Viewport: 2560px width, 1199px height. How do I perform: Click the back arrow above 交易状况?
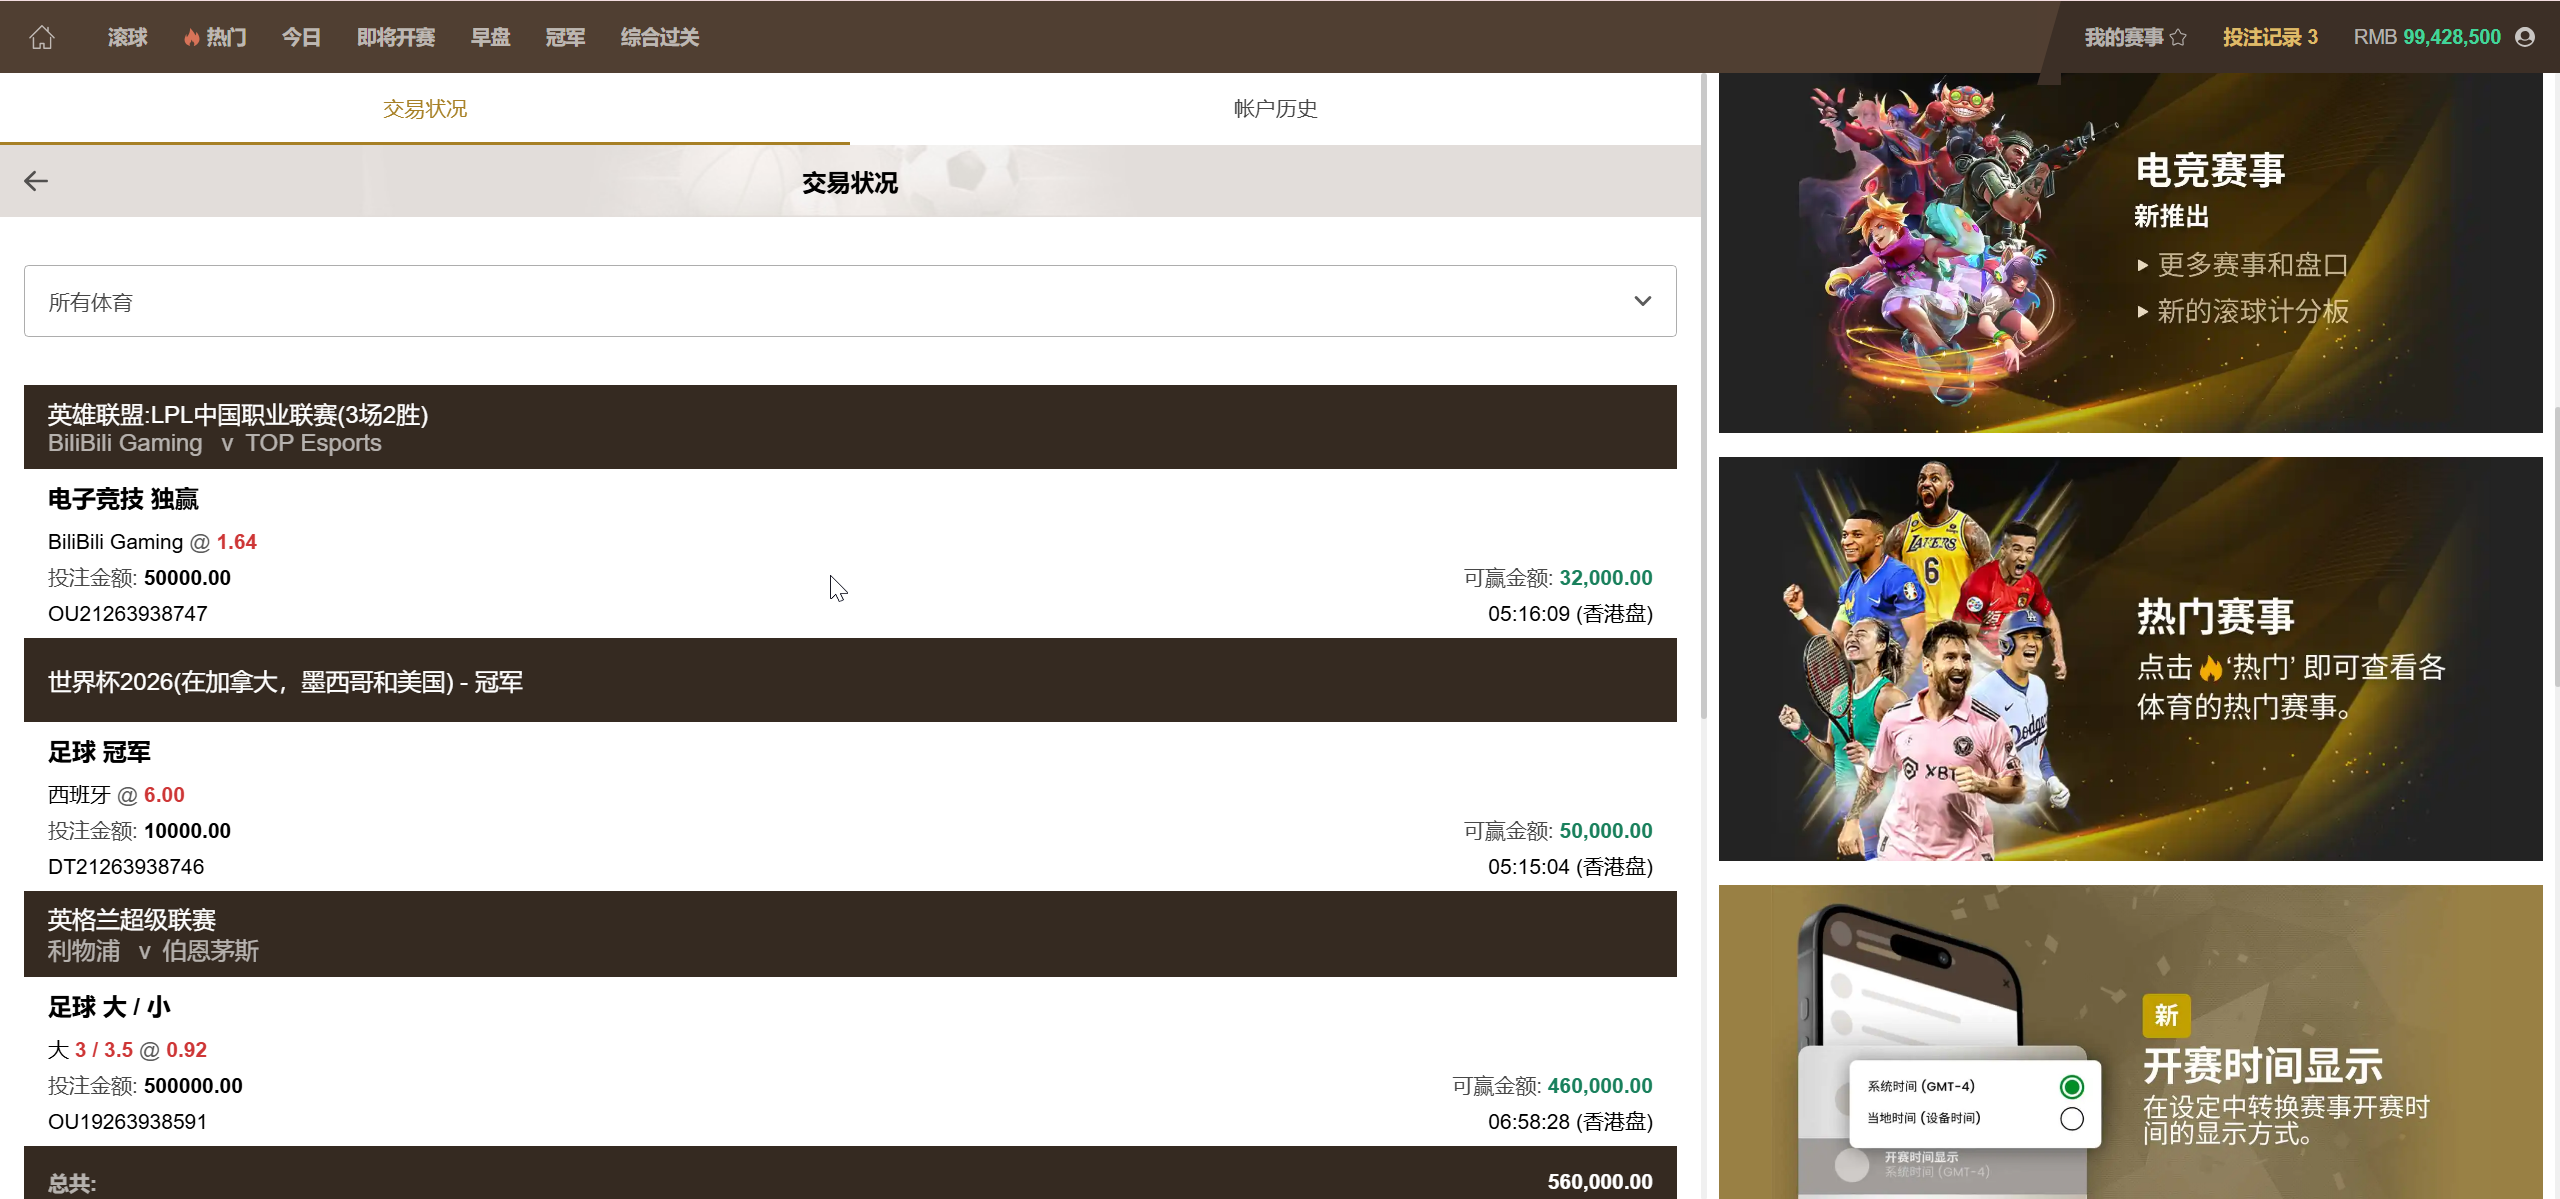pyautogui.click(x=37, y=181)
